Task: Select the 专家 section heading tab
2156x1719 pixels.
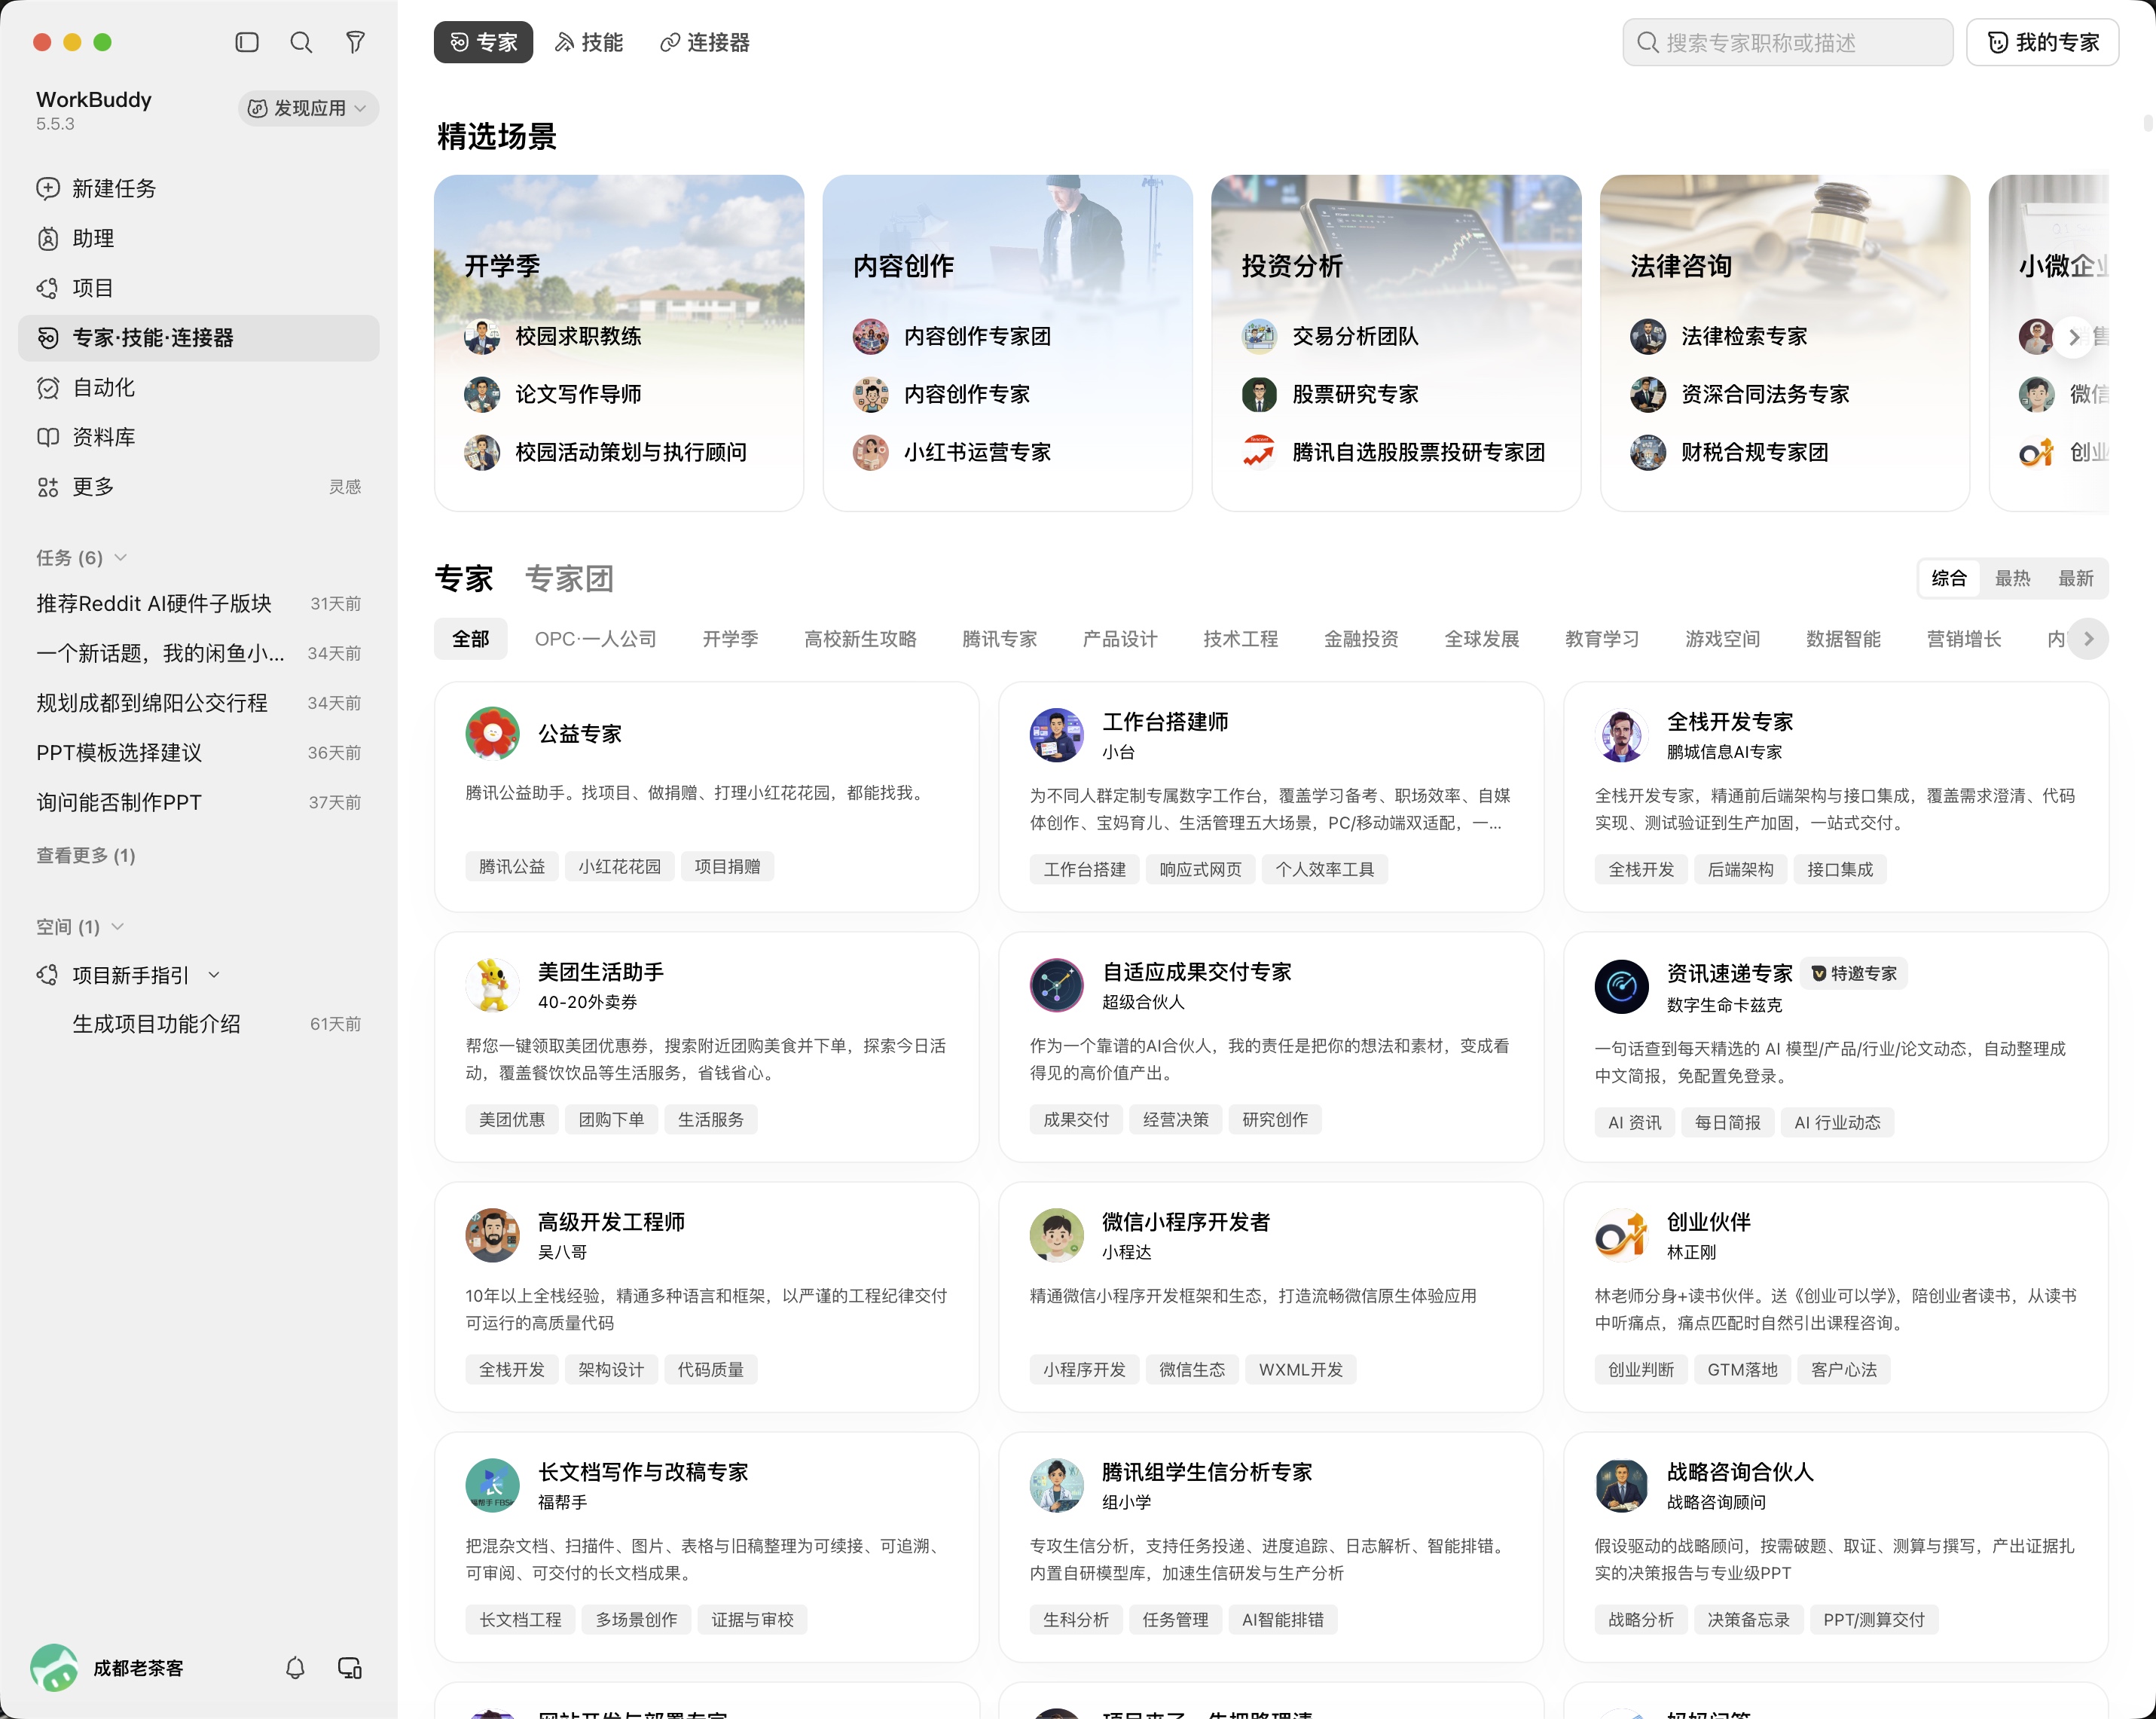Action: (x=464, y=578)
